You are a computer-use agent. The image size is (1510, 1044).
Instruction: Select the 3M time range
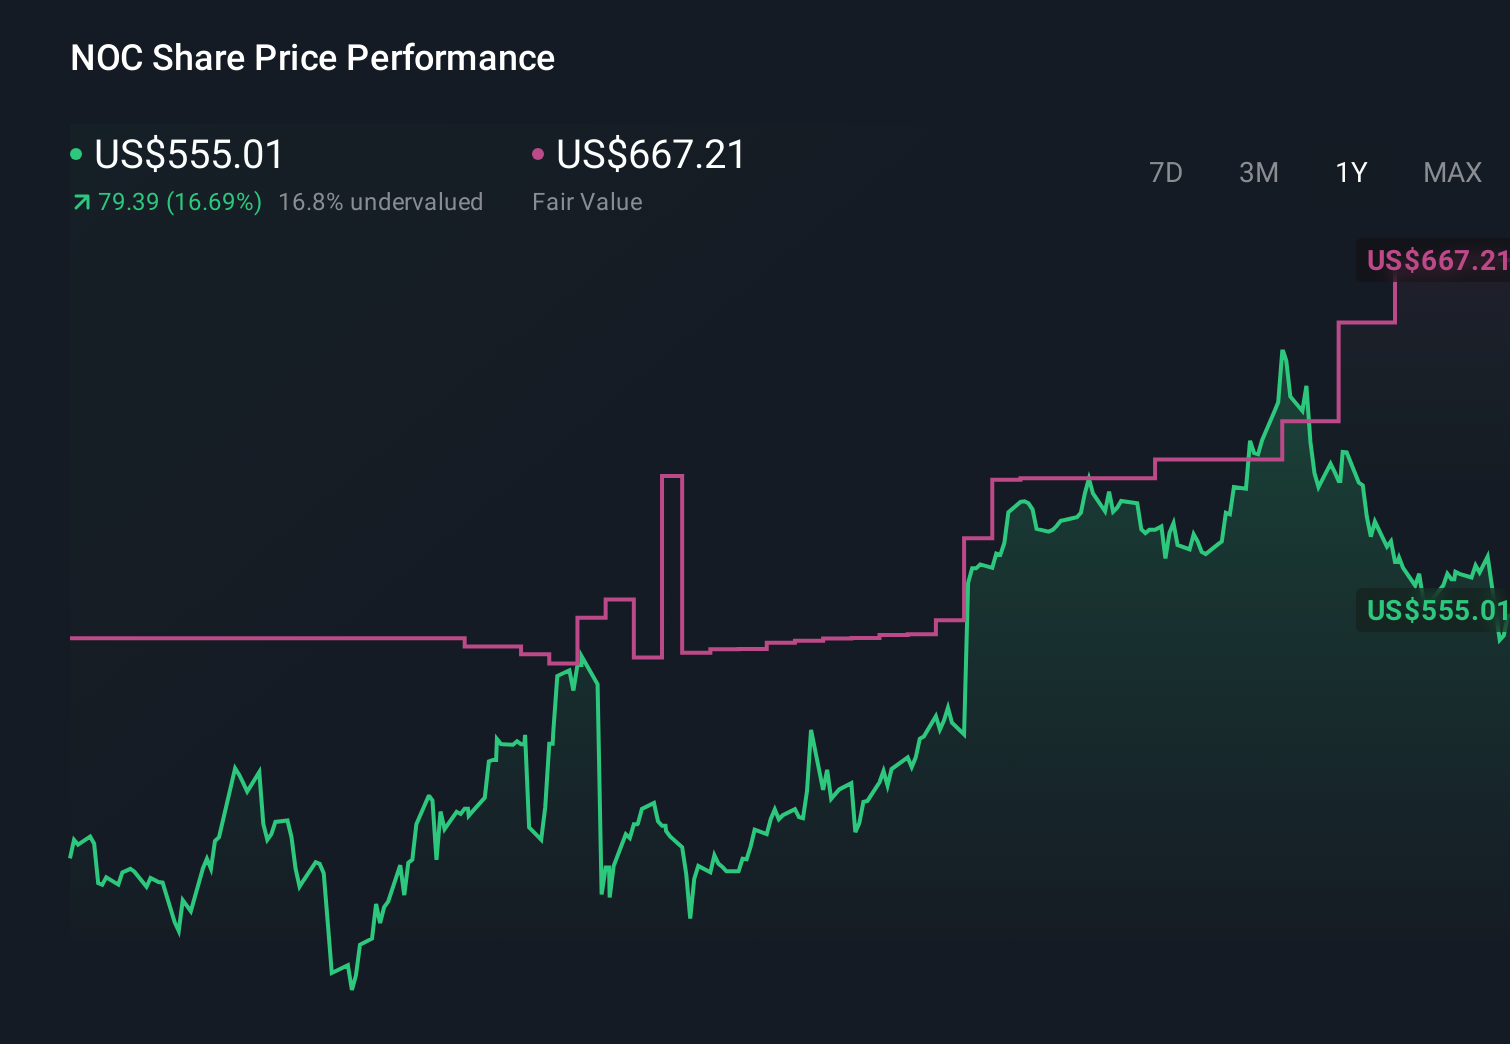[x=1258, y=172]
